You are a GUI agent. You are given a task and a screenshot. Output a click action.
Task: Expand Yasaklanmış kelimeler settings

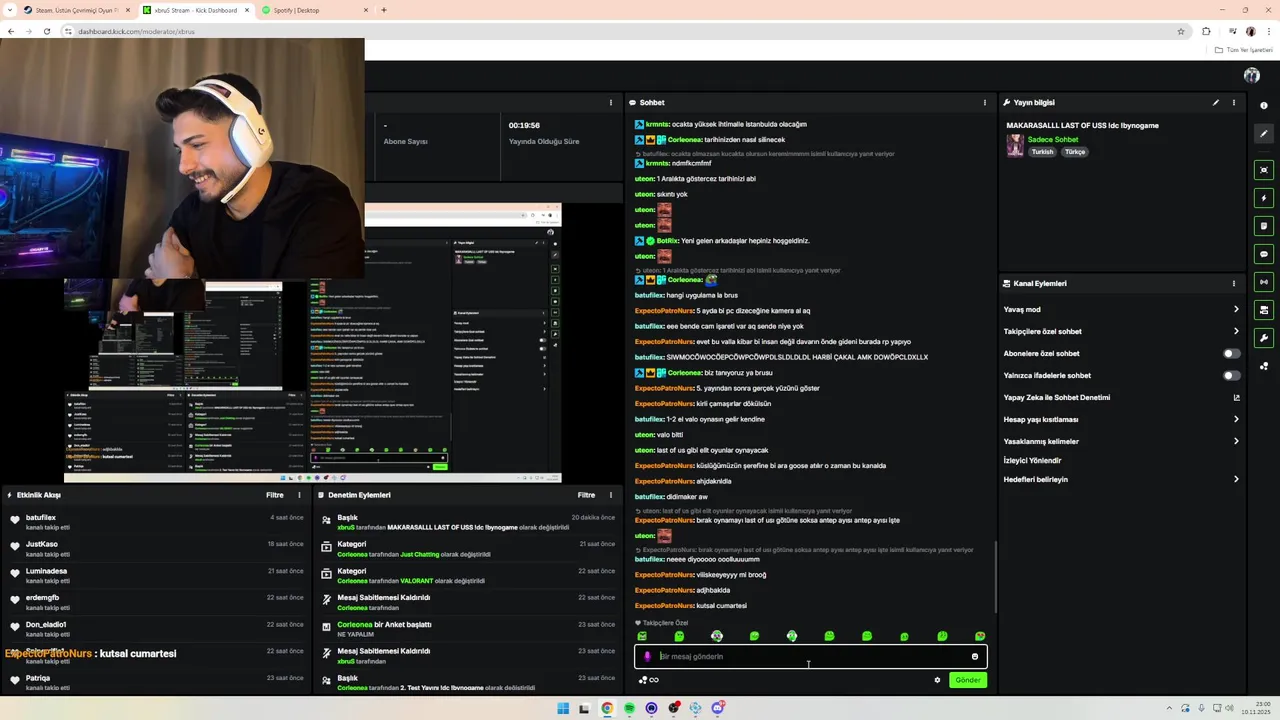1236,441
